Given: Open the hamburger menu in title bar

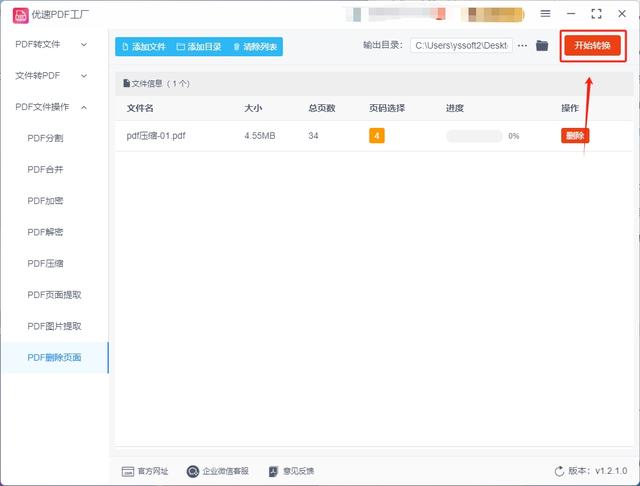Looking at the screenshot, I should [545, 13].
